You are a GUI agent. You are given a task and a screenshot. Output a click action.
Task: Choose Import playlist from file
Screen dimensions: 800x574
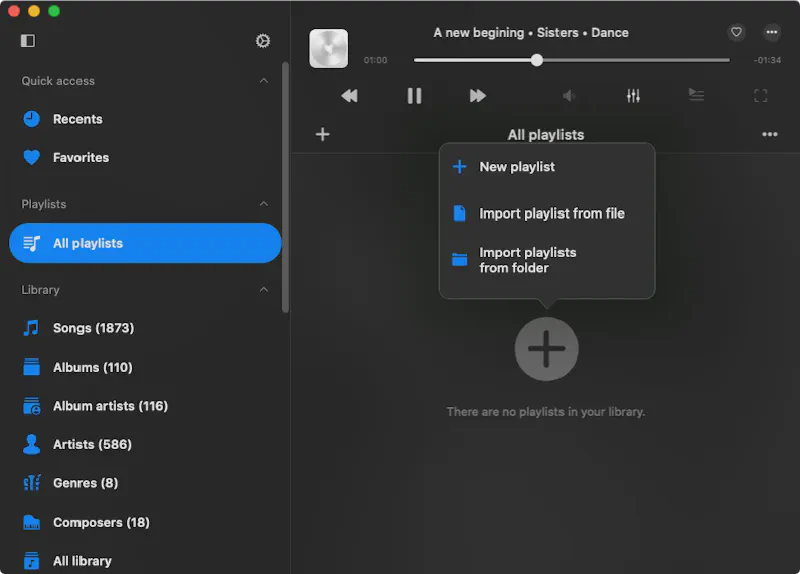pyautogui.click(x=551, y=213)
